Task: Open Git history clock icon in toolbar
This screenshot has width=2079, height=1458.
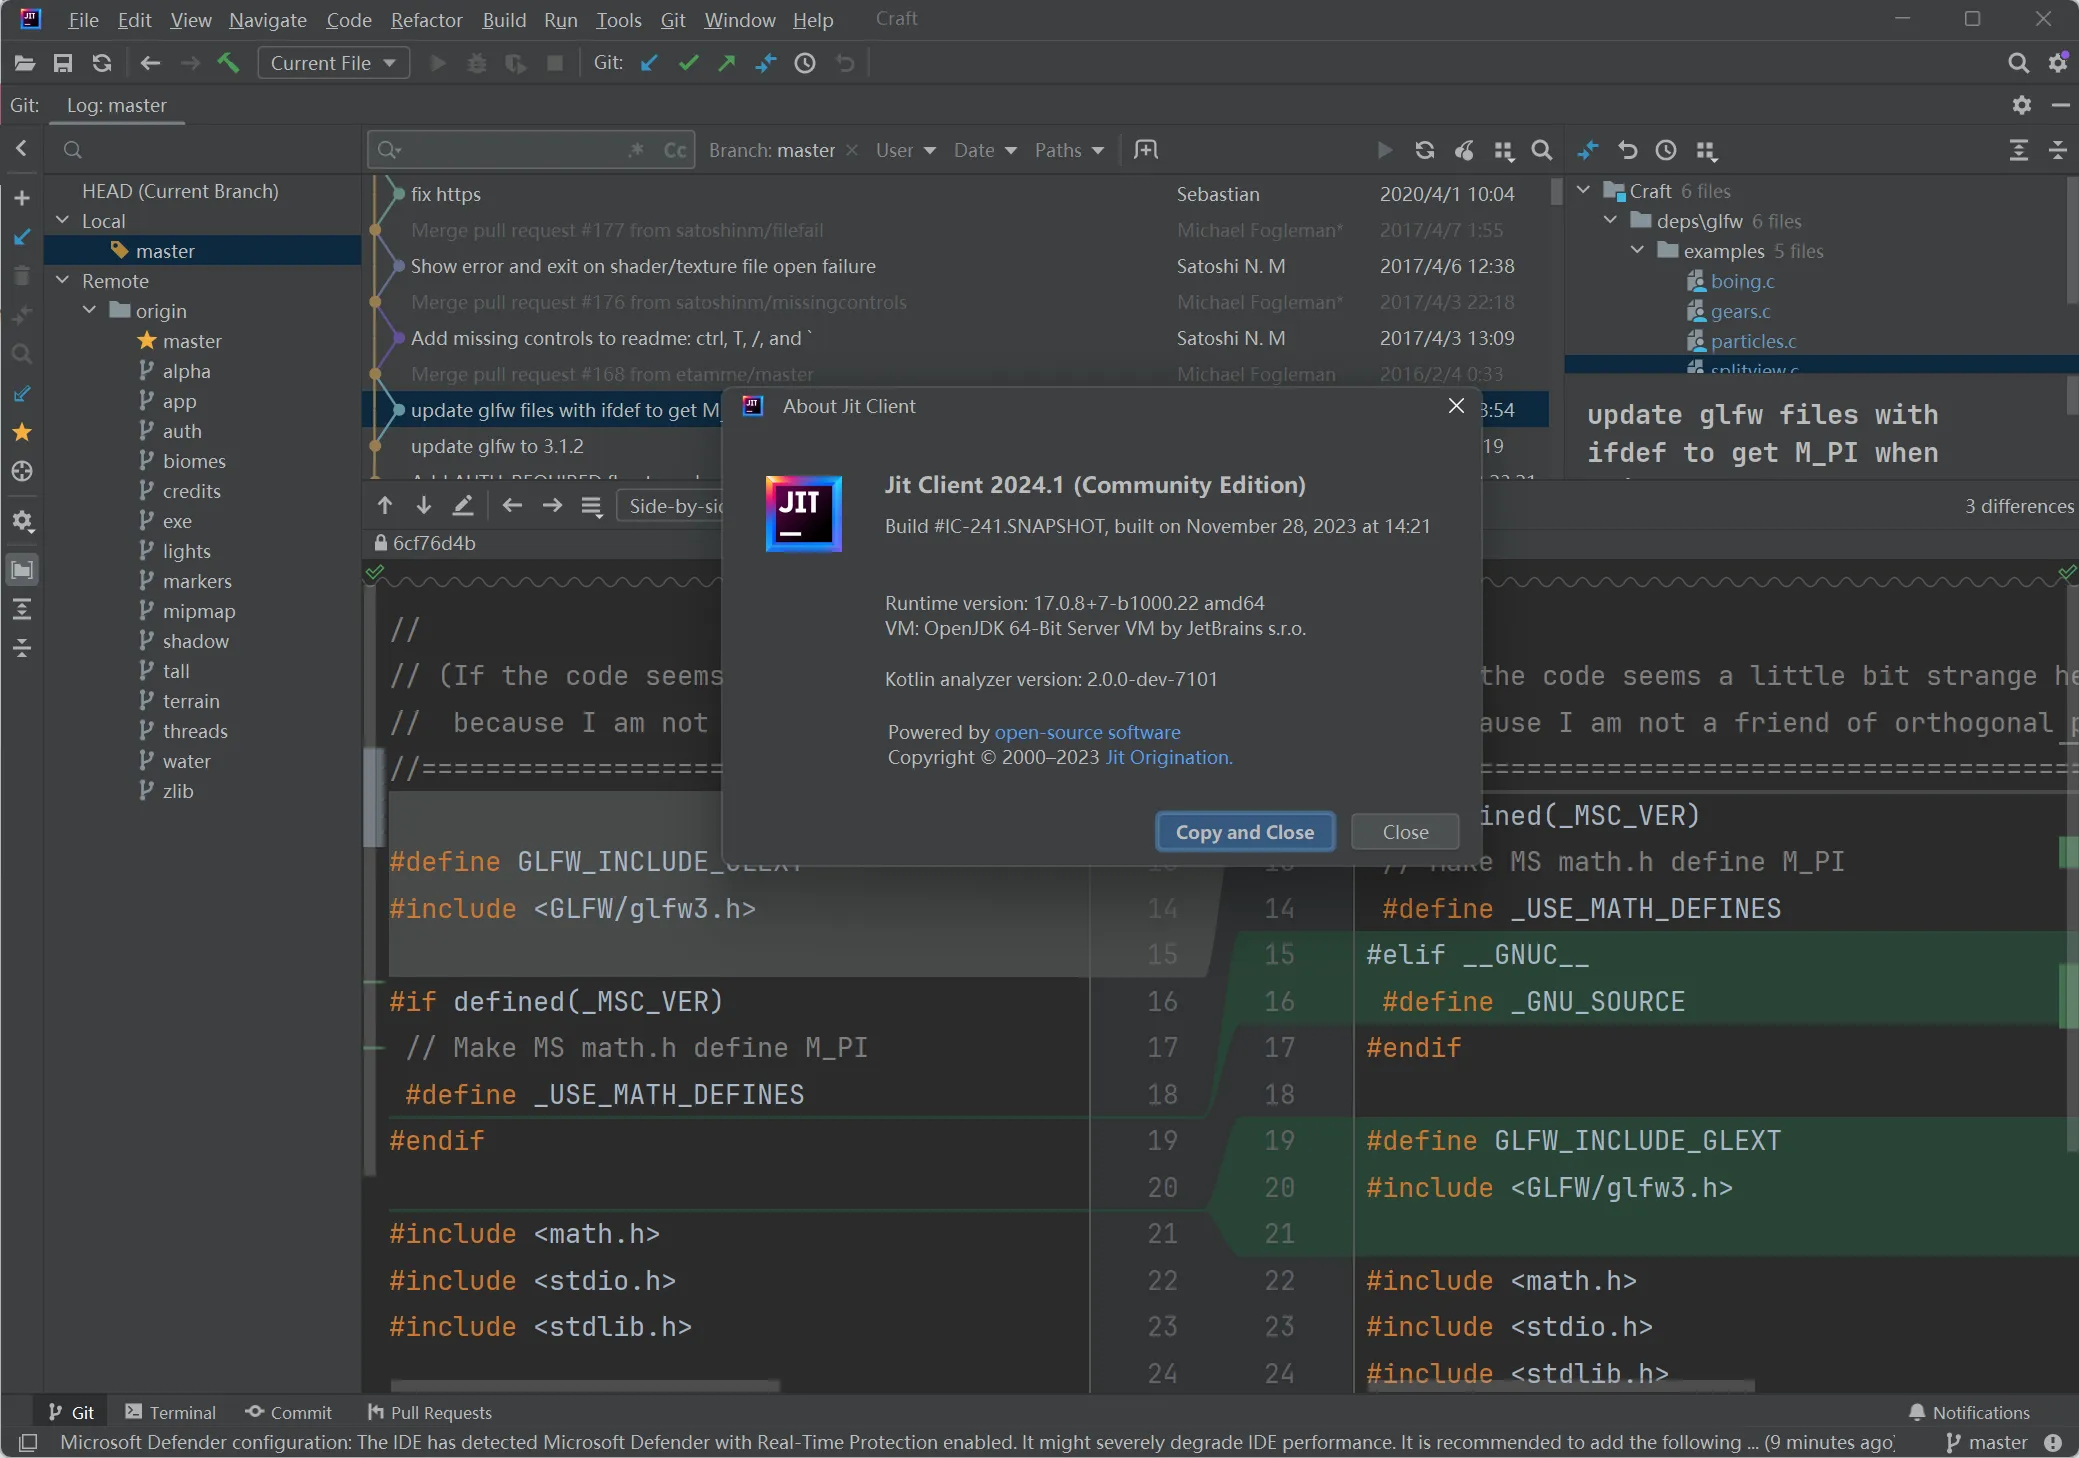Action: pyautogui.click(x=805, y=63)
